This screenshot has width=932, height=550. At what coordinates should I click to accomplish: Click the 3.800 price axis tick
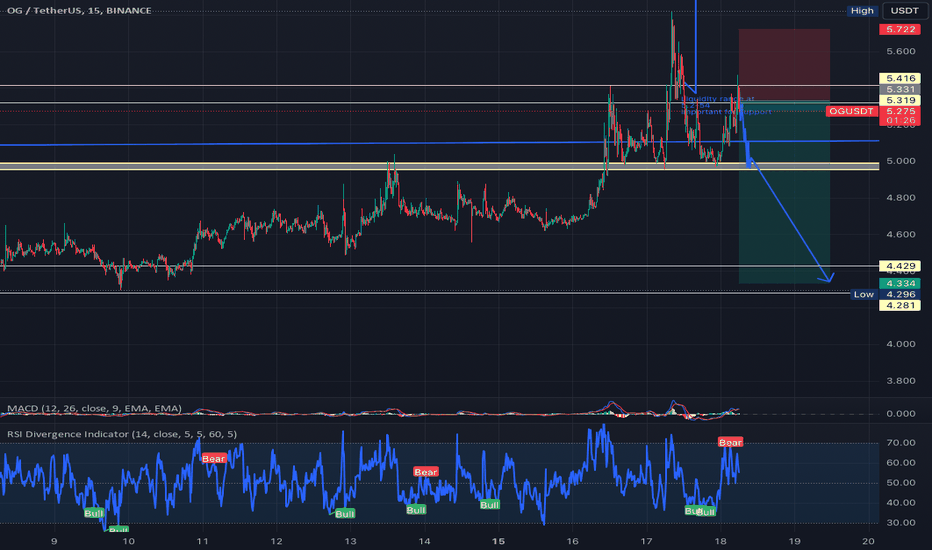[900, 381]
